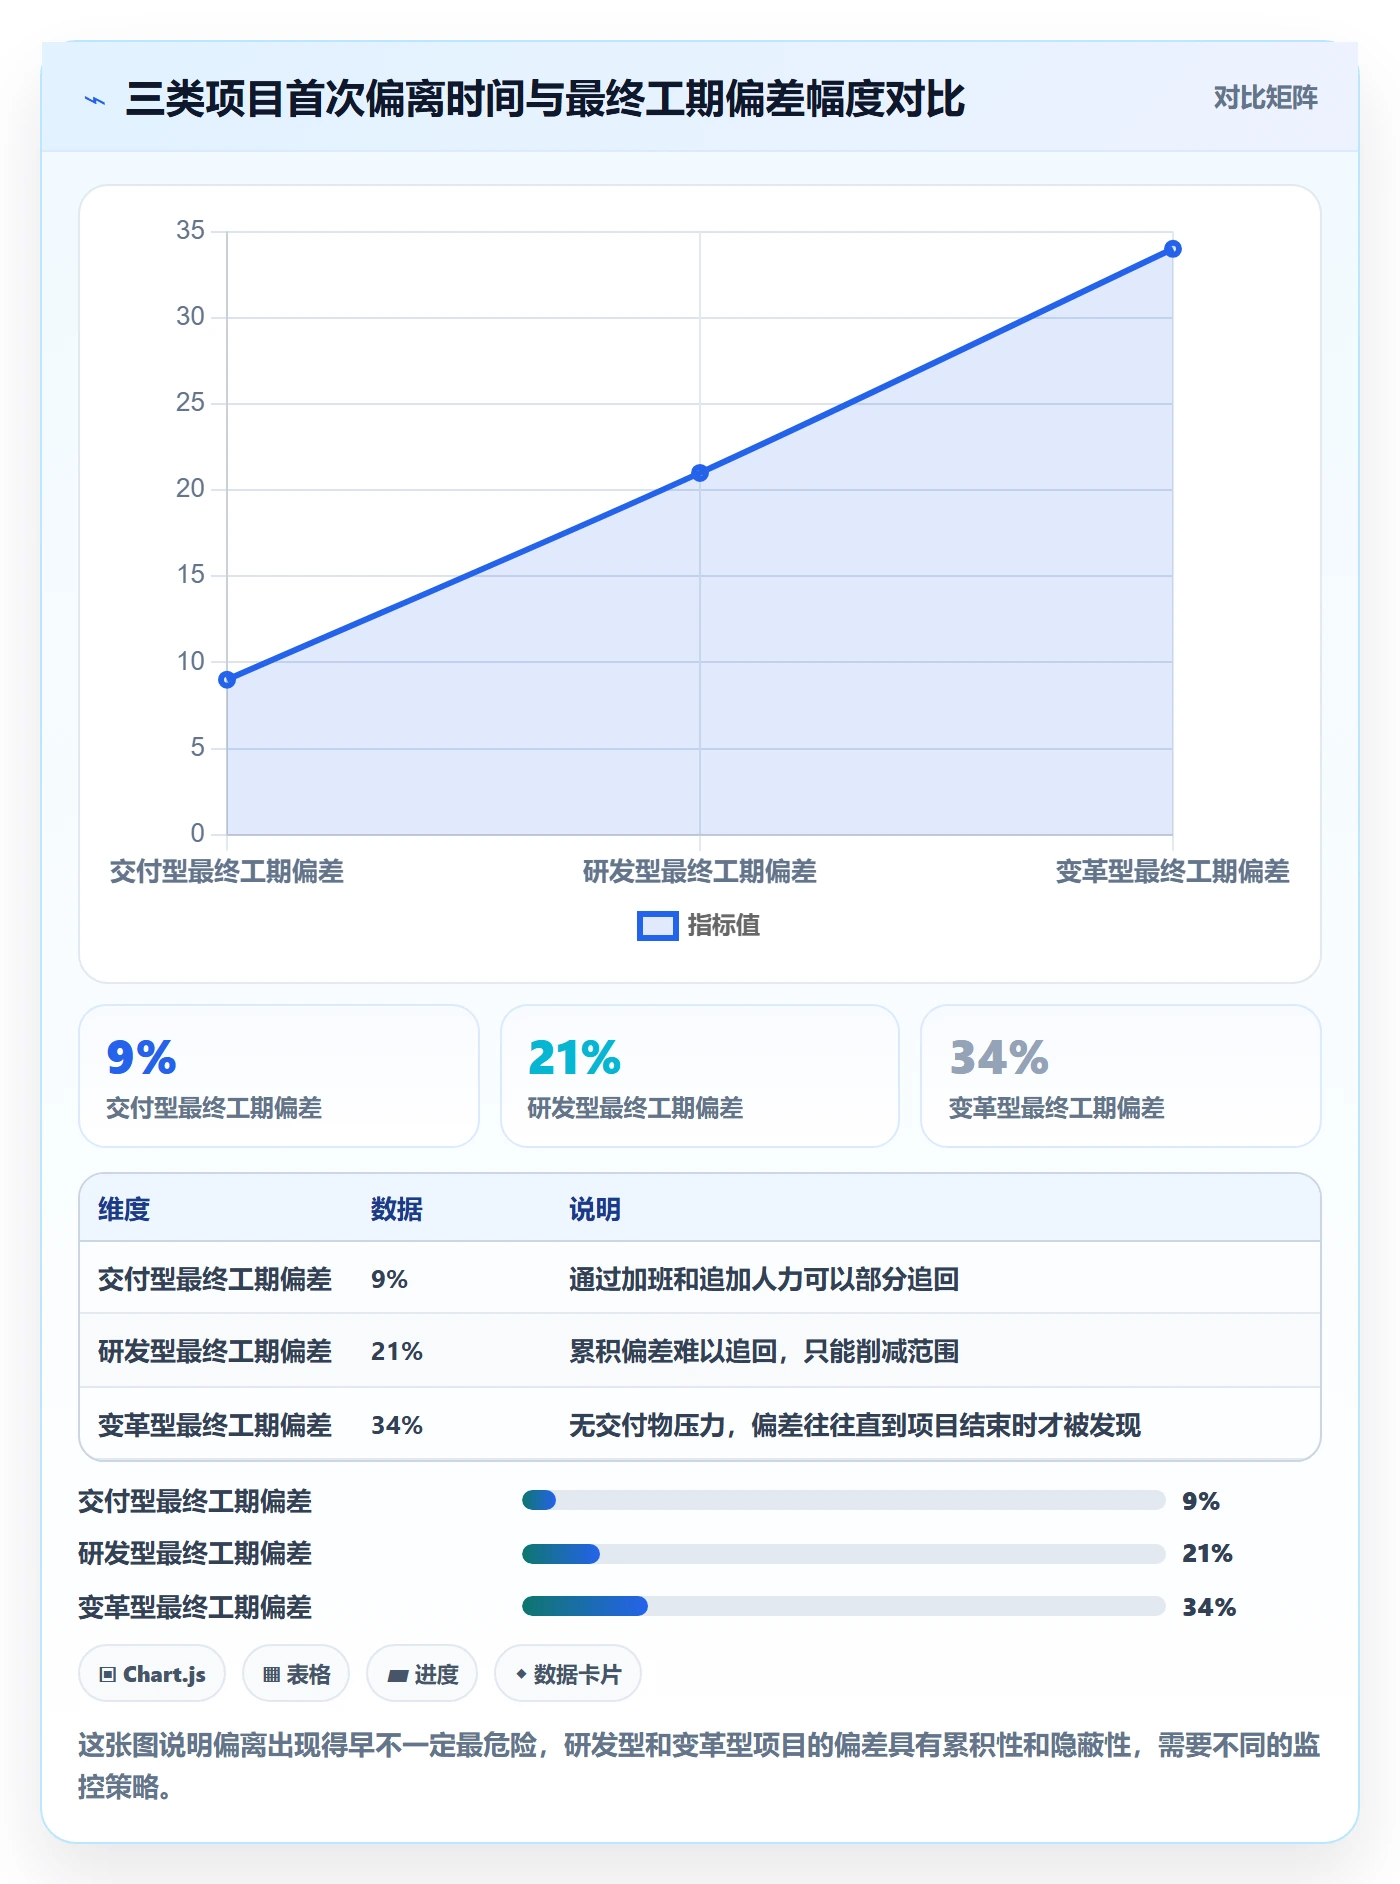Click the x-axis label 研发型最终工期偏差 under the chart
1400x1884 pixels.
point(700,872)
